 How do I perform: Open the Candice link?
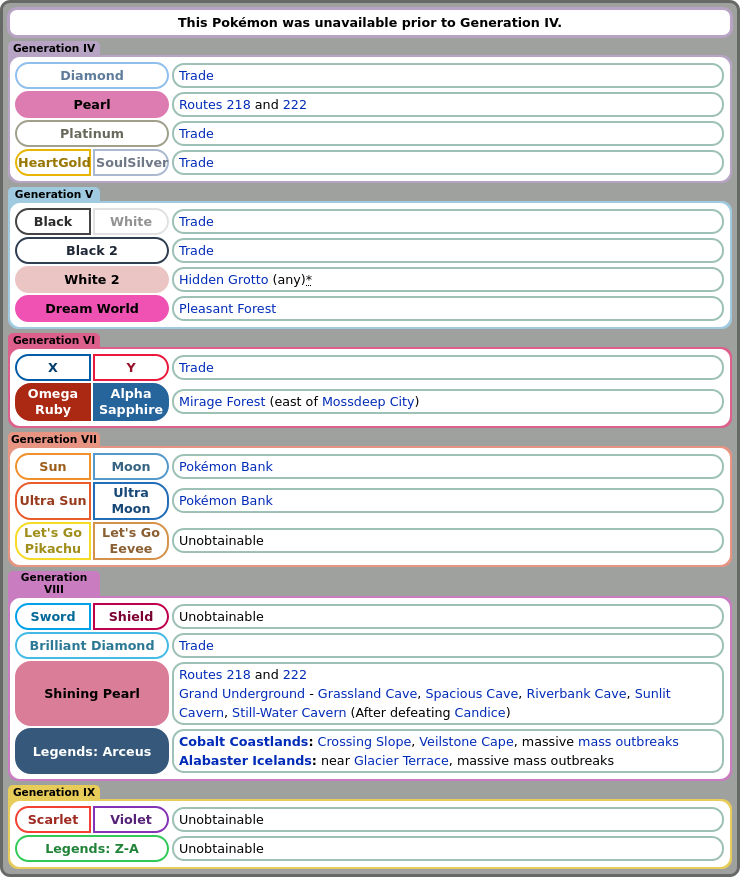(x=480, y=713)
